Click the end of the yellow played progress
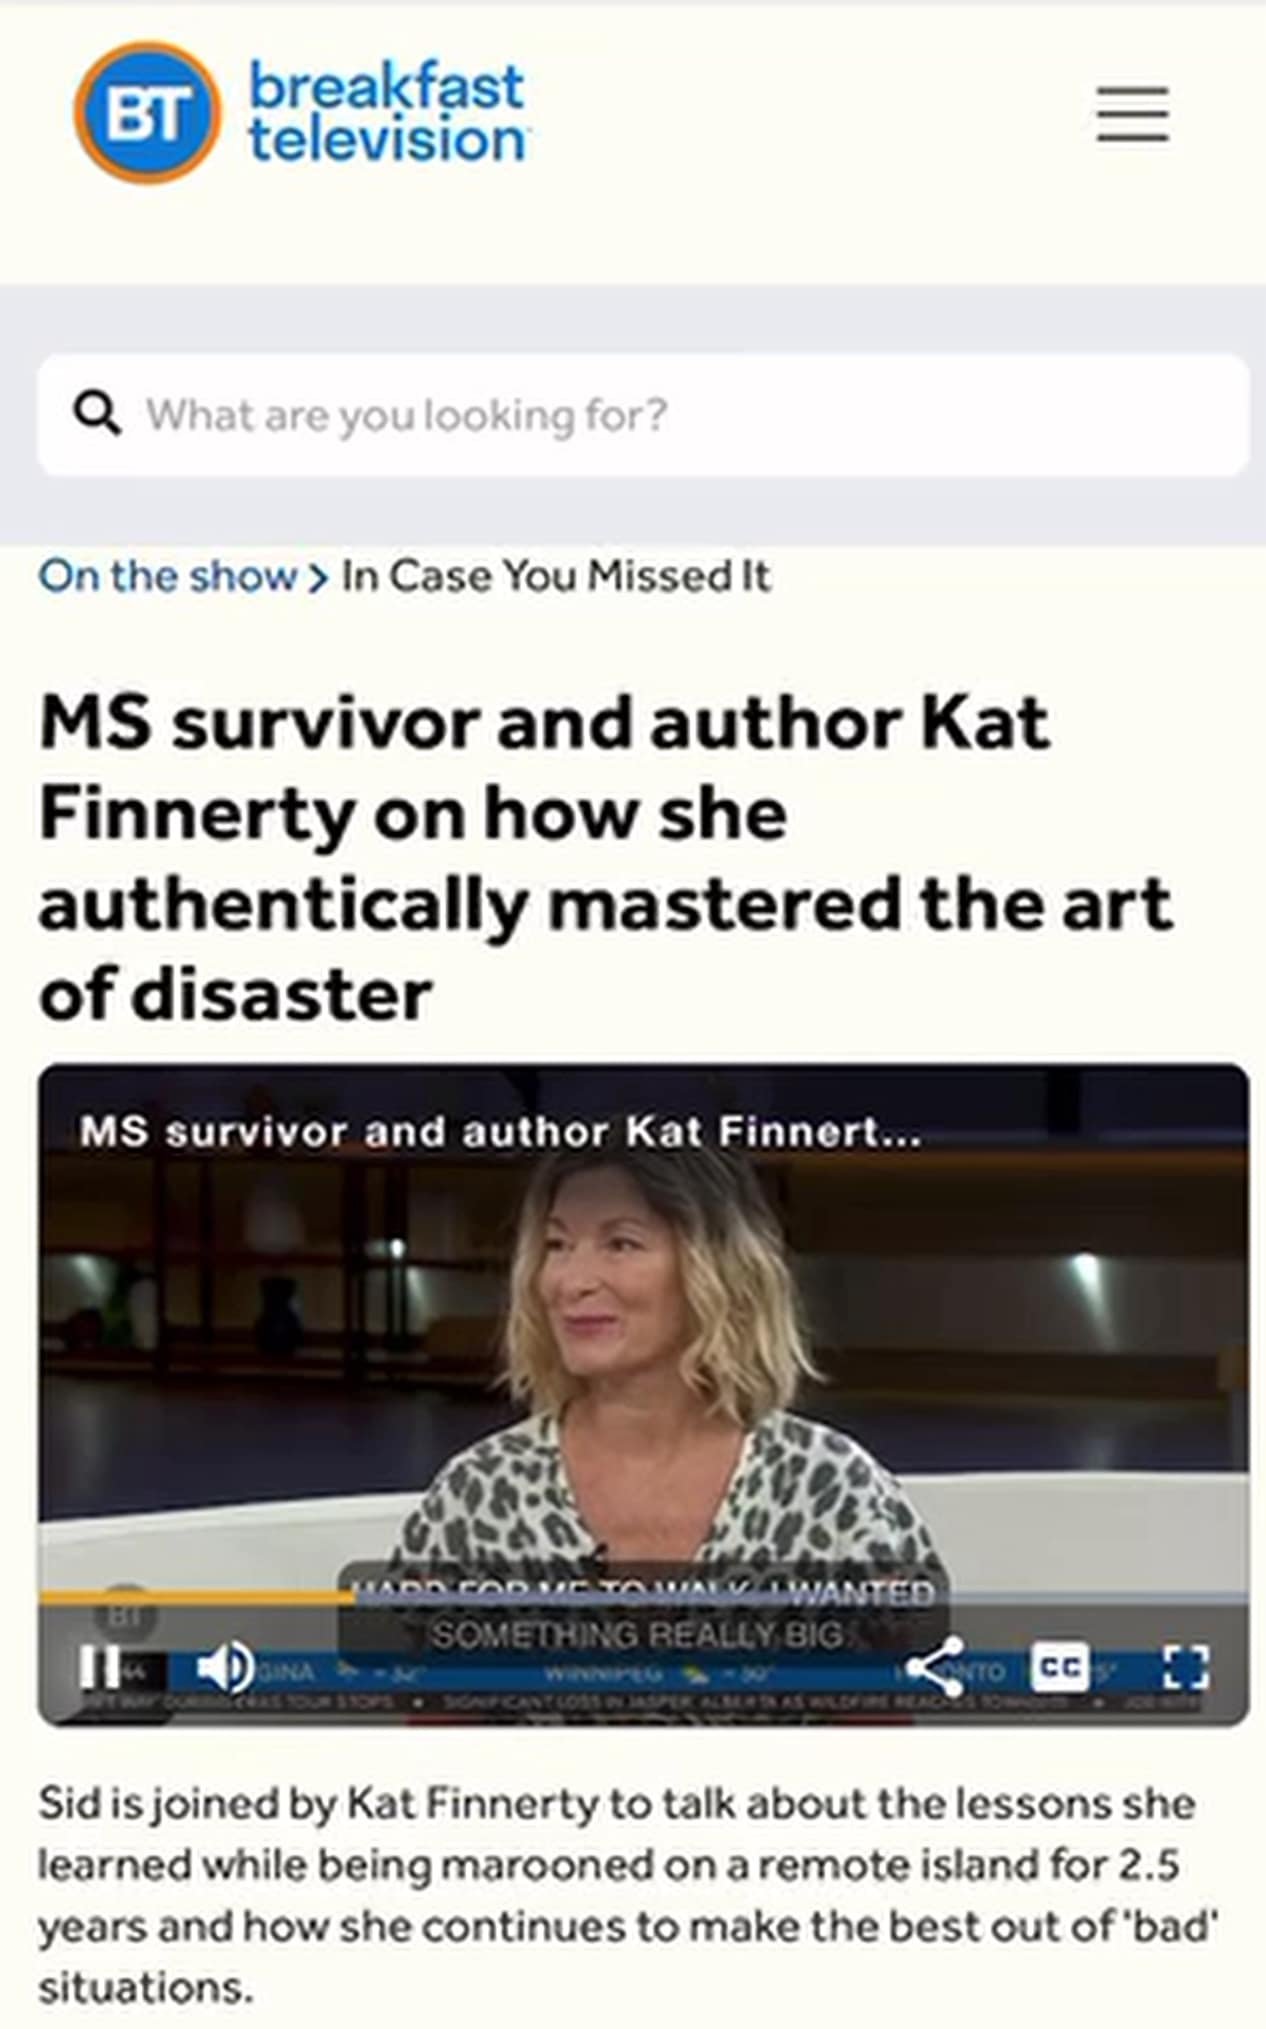The width and height of the screenshot is (1266, 2029). tap(351, 1598)
